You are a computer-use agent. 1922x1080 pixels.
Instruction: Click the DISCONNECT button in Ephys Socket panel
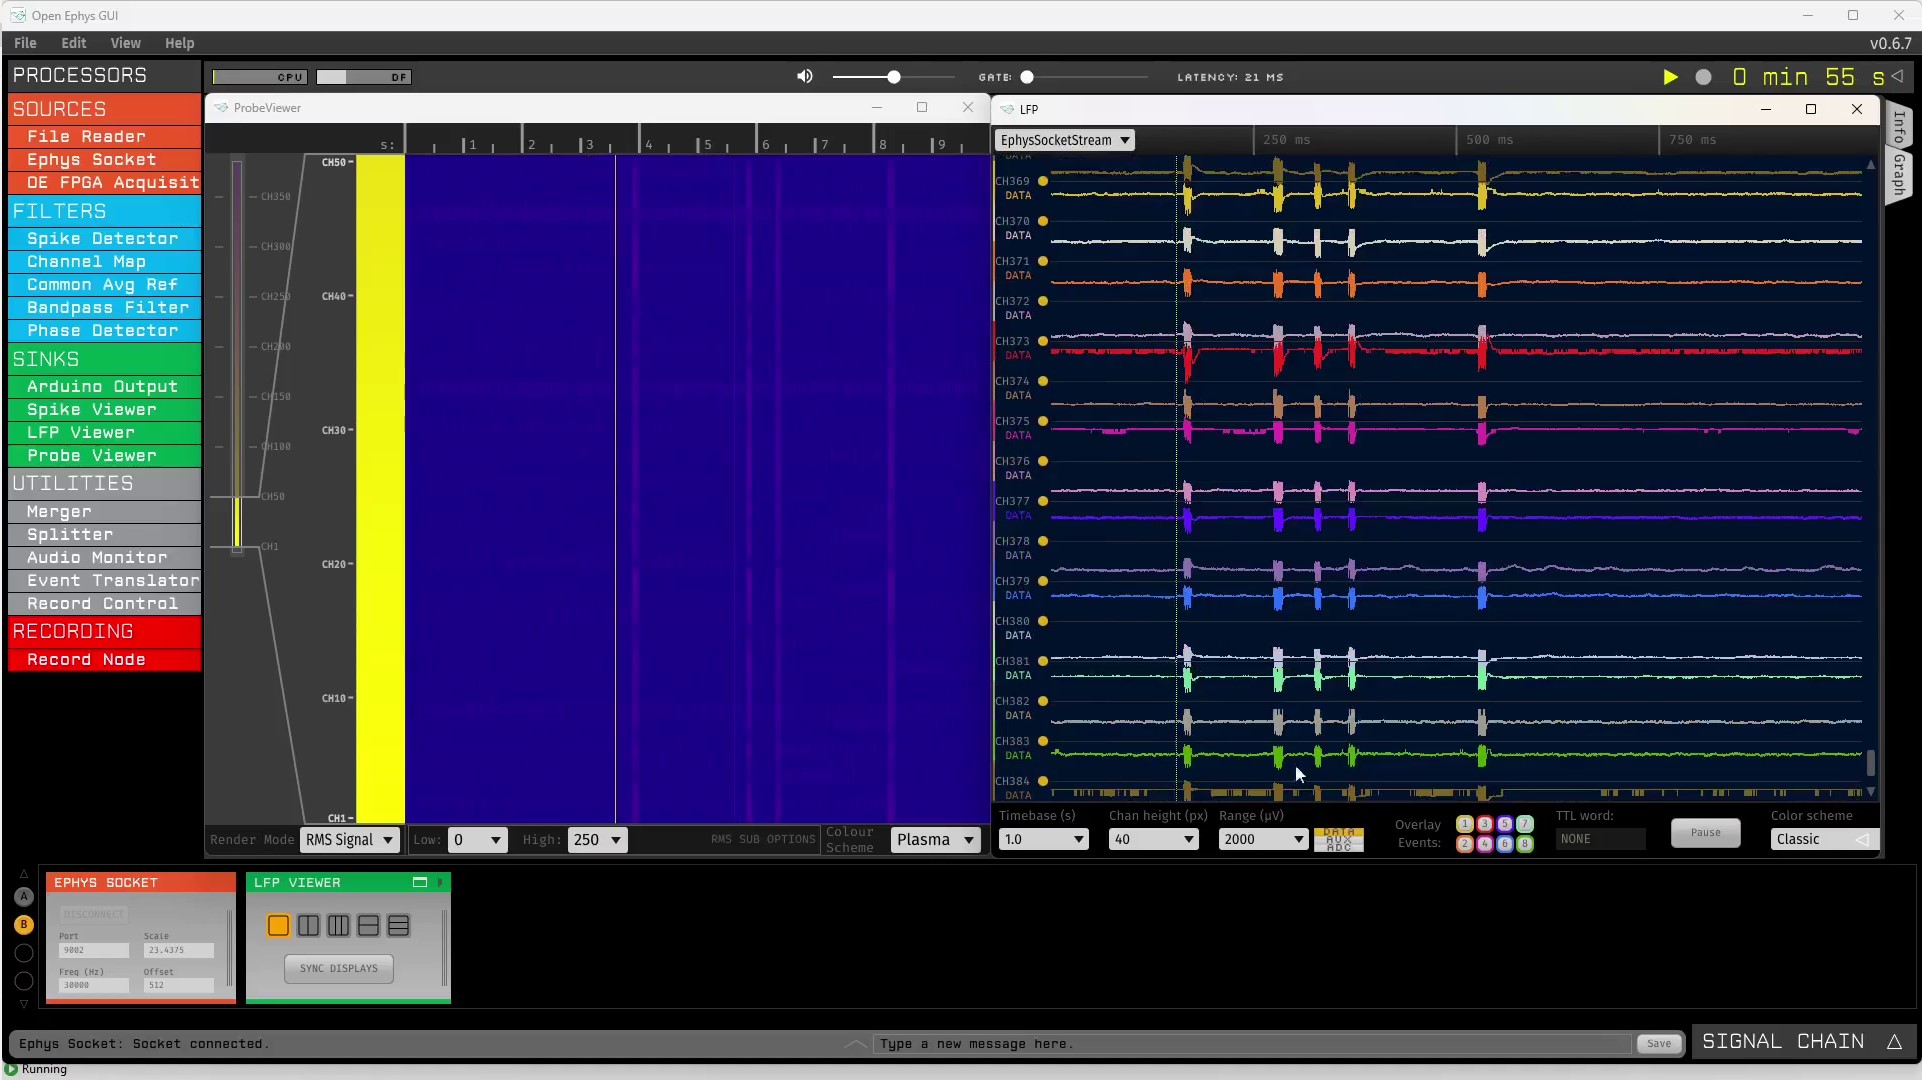93,913
